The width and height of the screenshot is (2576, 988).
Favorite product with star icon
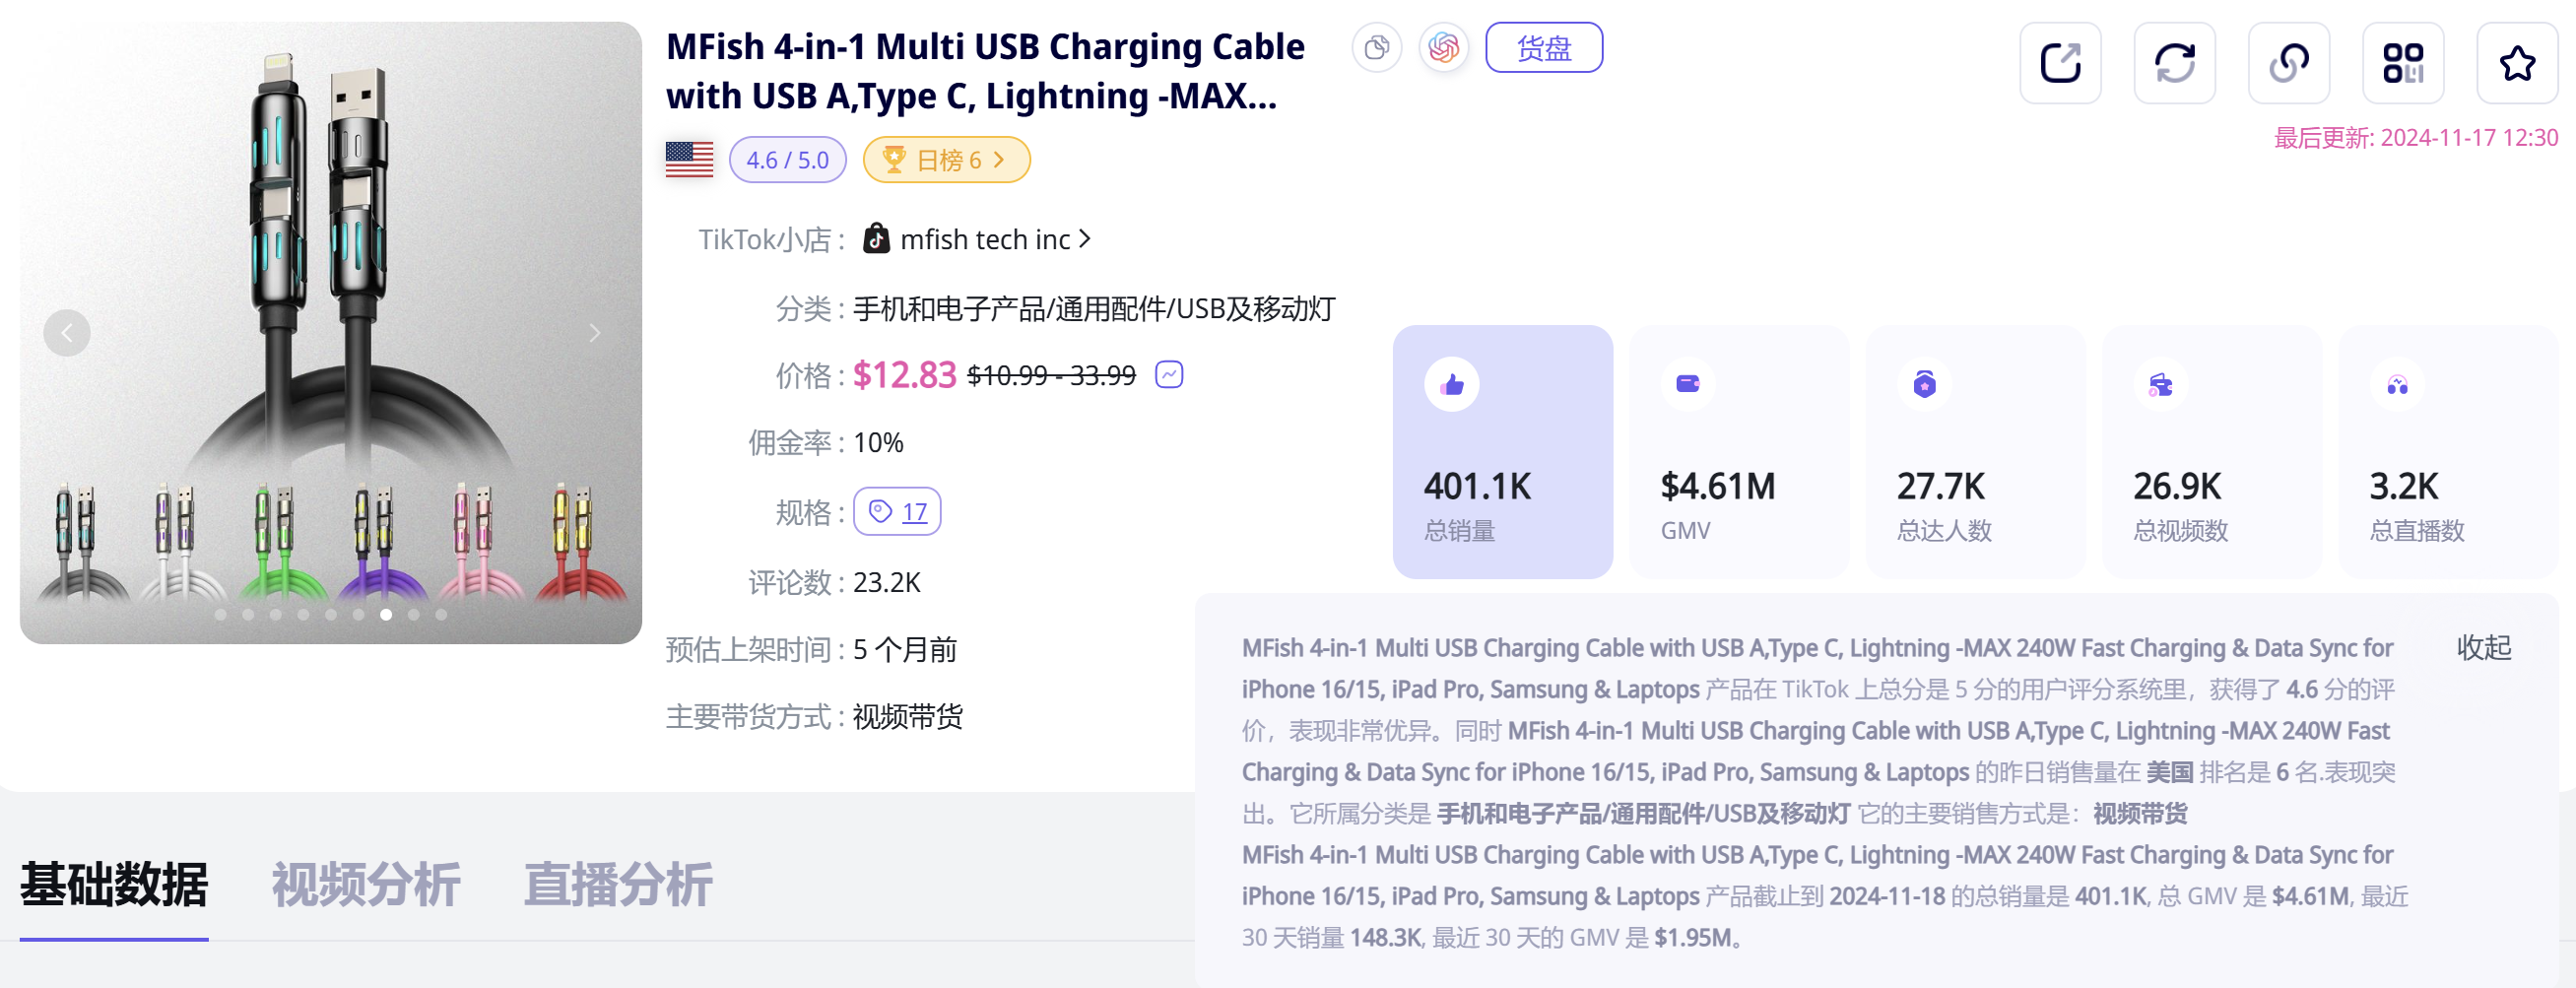[x=2516, y=63]
